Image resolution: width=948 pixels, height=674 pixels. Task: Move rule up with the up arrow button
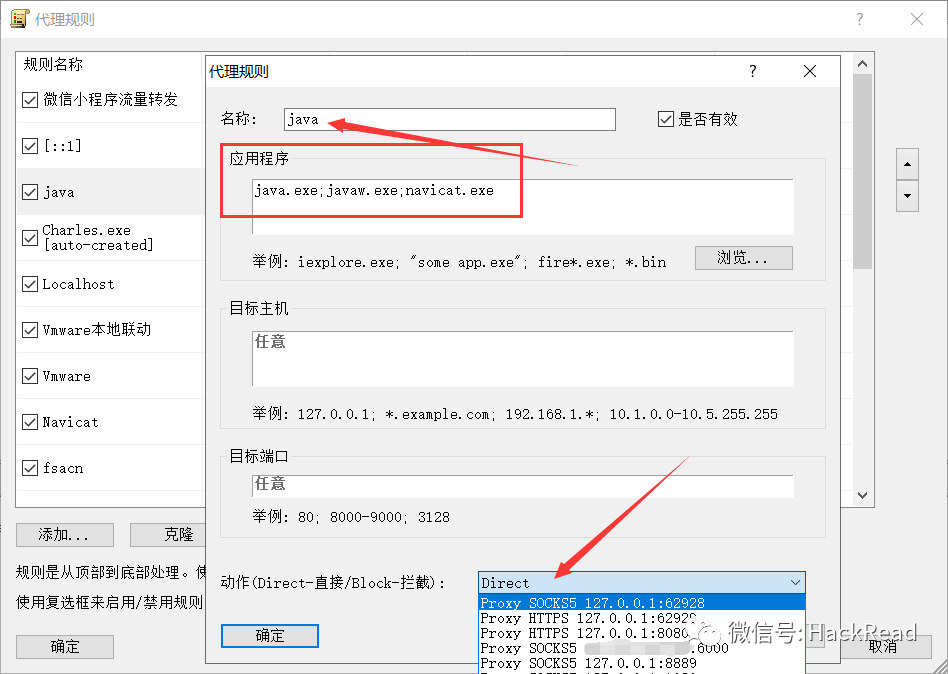(907, 164)
